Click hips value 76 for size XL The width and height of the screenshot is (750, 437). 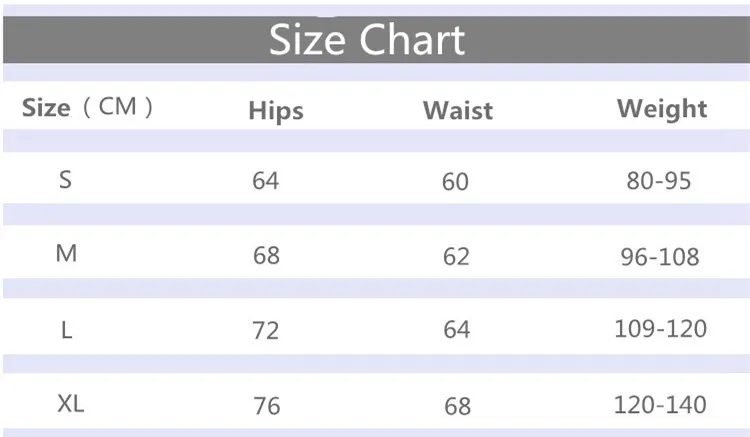click(266, 406)
